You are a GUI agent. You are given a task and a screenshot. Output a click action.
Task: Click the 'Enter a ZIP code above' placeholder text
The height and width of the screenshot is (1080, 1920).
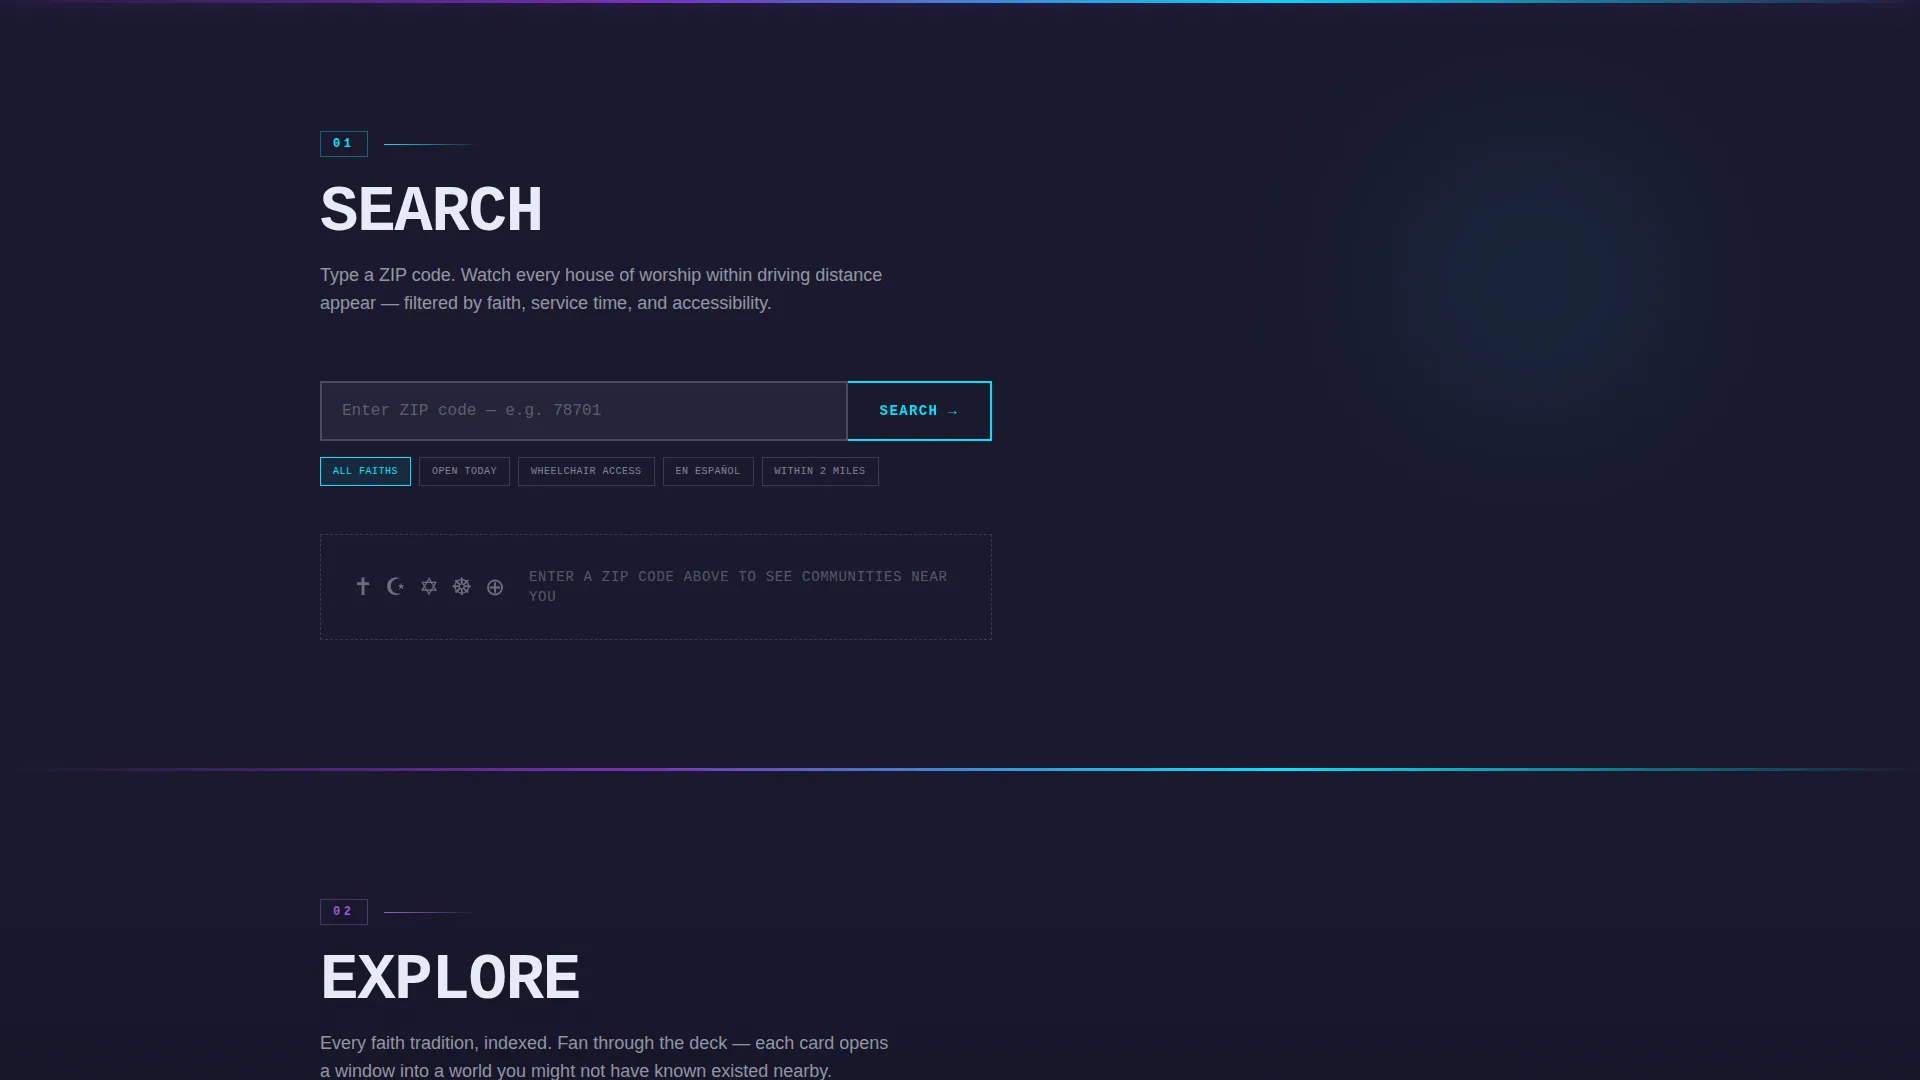click(x=738, y=587)
